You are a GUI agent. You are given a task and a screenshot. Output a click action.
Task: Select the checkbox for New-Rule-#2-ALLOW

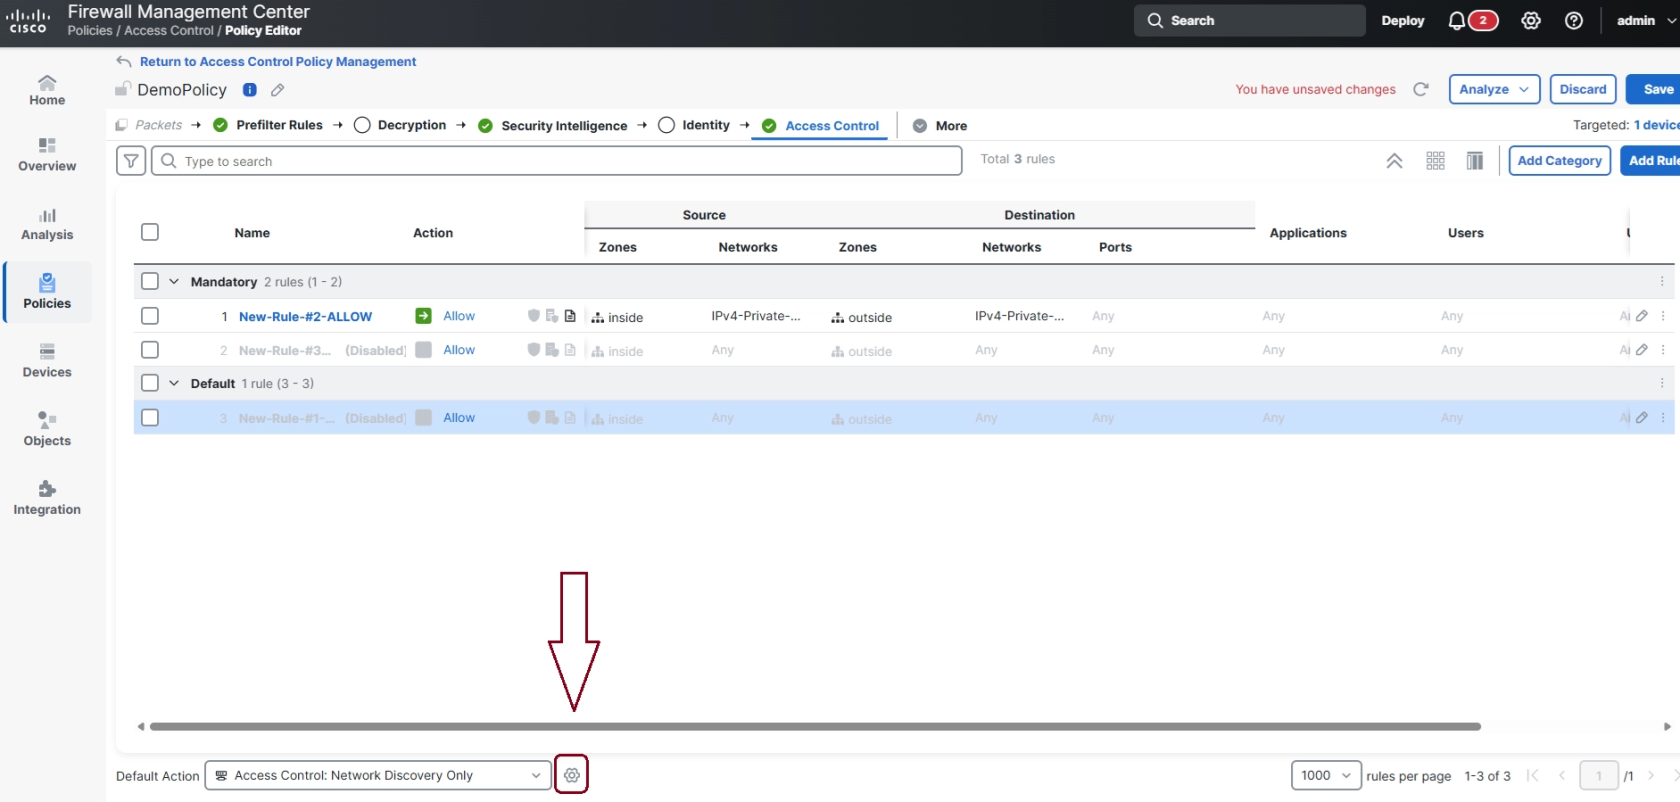[x=150, y=316]
